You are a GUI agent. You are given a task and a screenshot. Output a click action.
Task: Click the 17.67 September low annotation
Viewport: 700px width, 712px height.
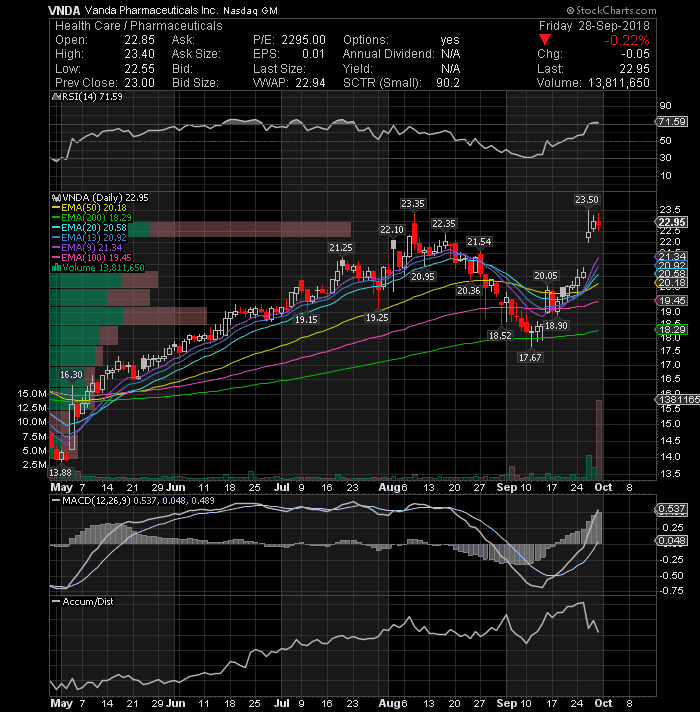point(530,358)
